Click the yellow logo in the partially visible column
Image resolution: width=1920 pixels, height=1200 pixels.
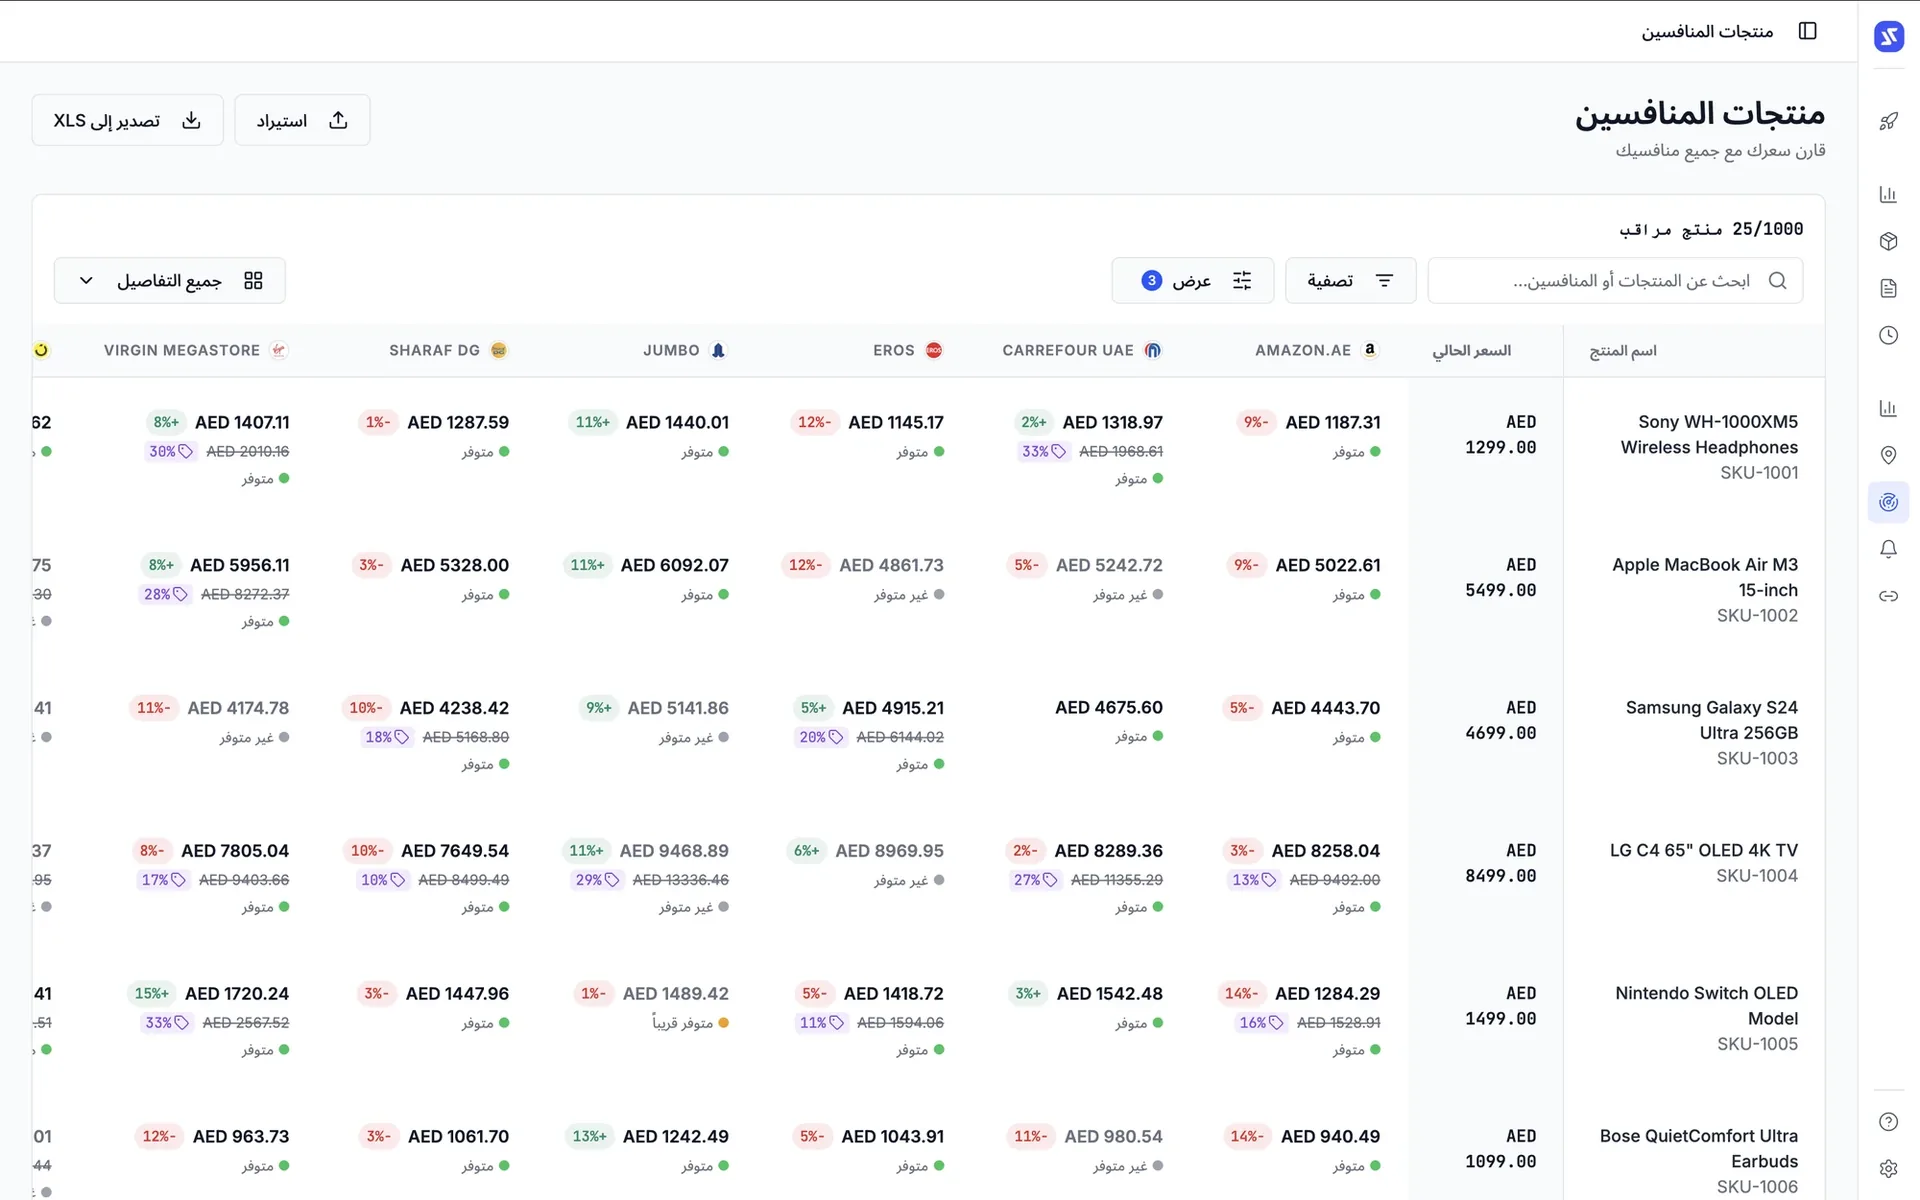tap(41, 350)
